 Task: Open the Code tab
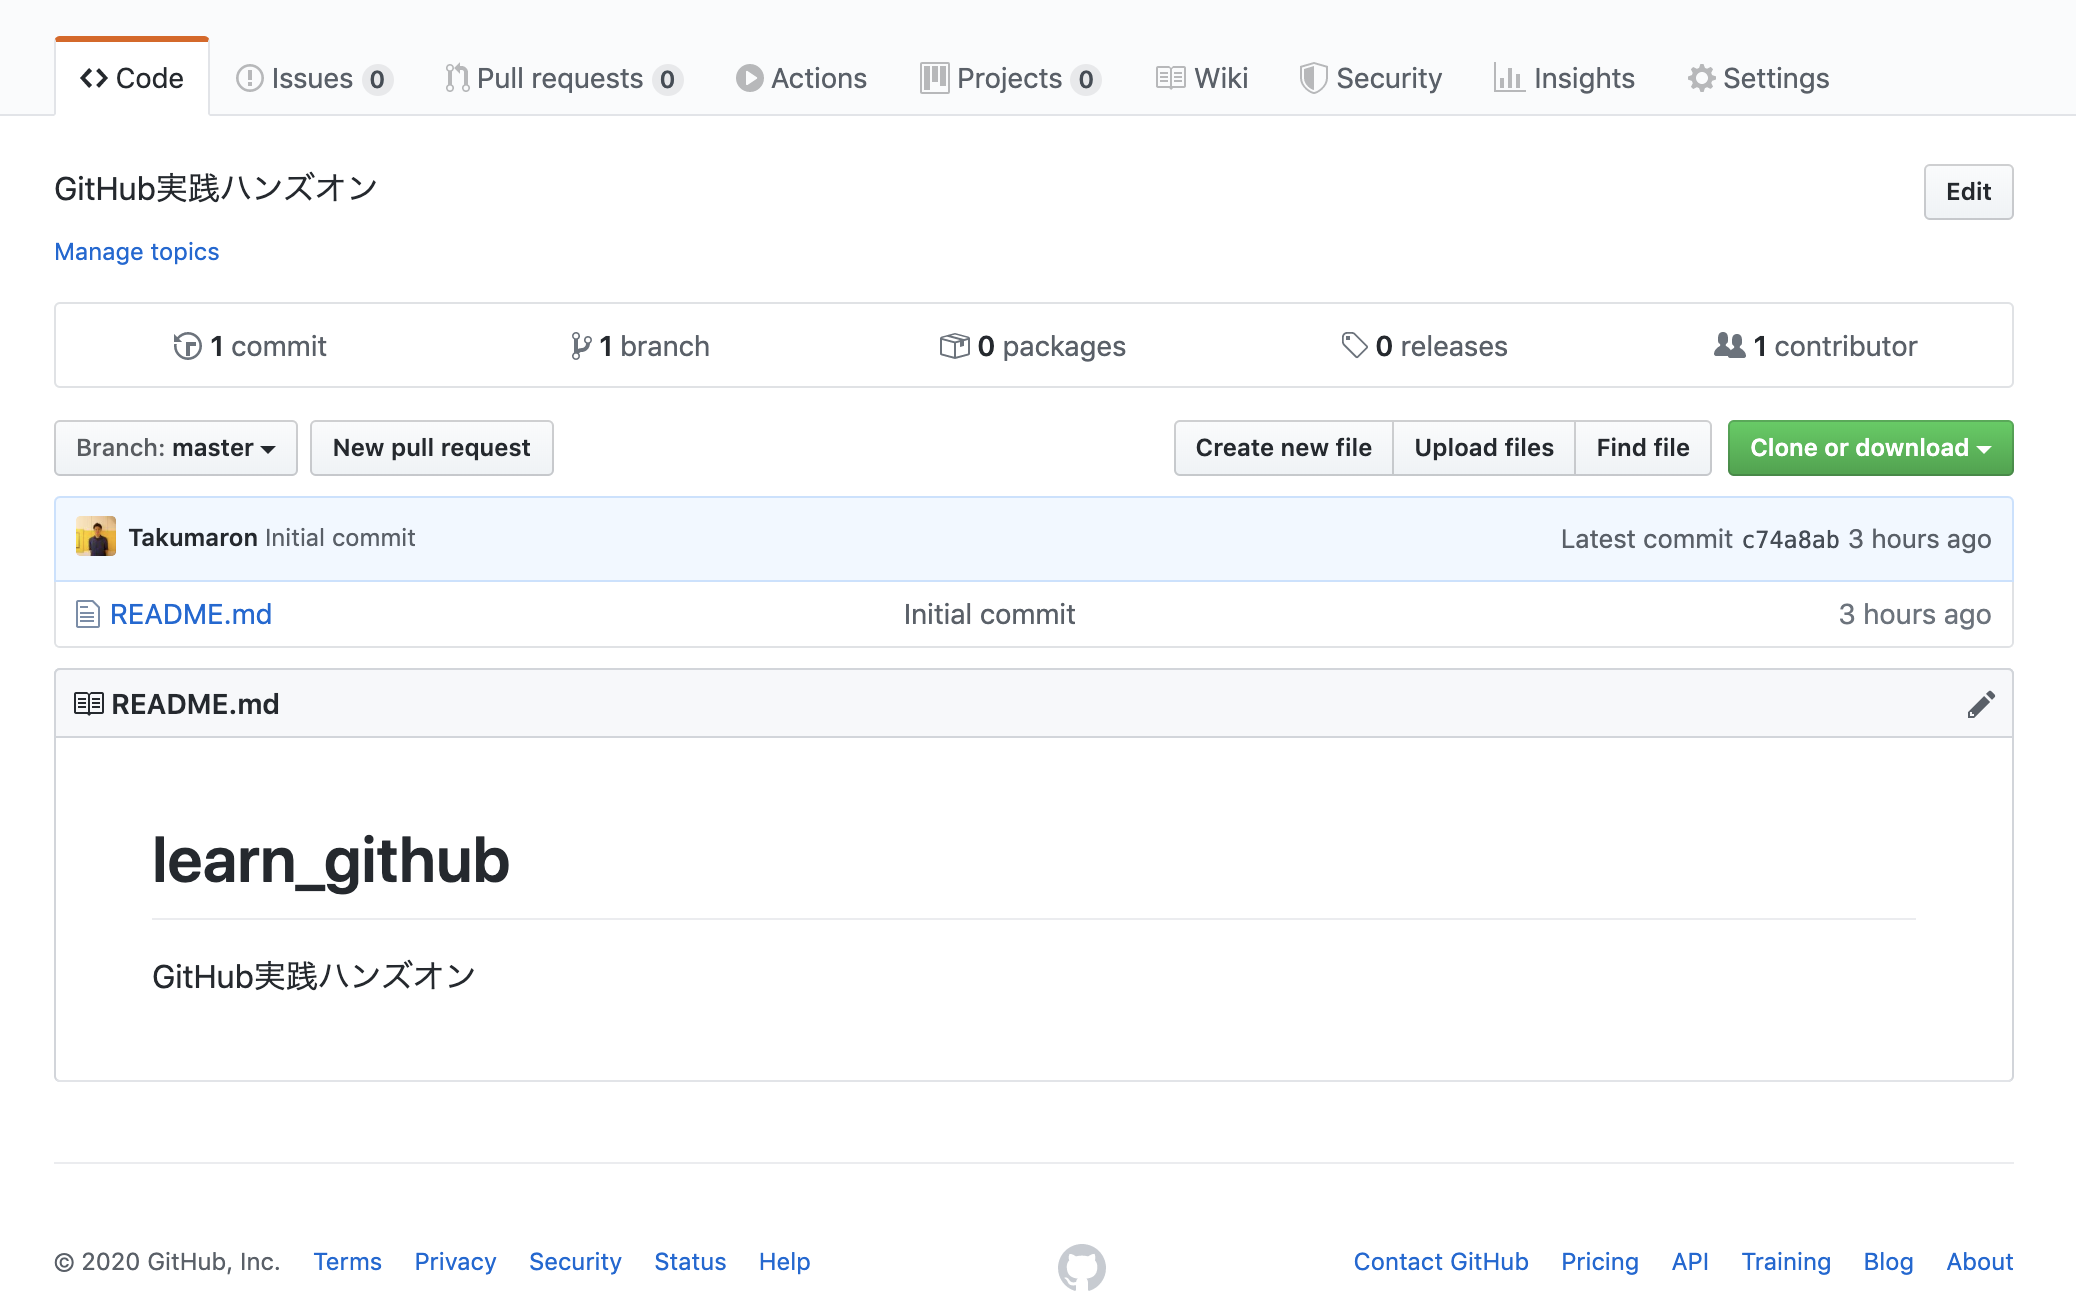click(x=132, y=78)
